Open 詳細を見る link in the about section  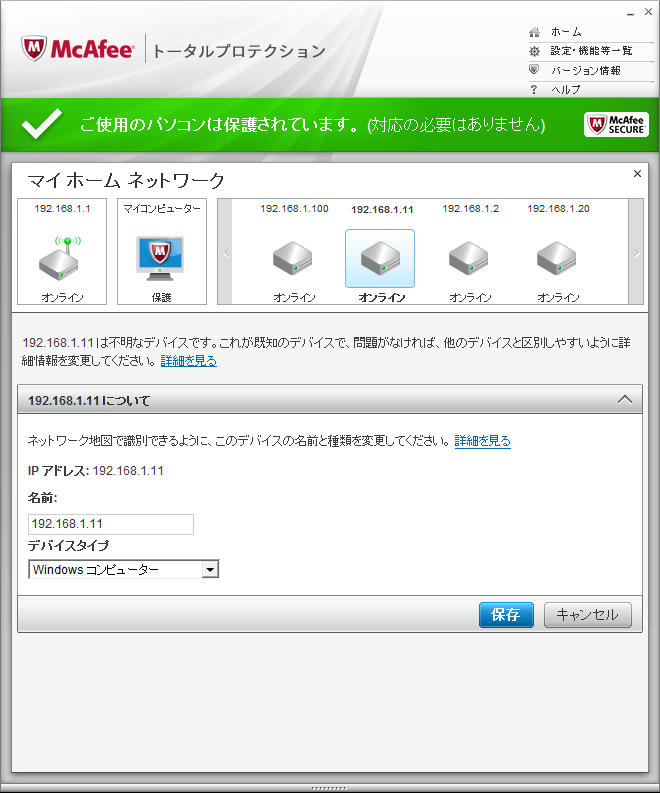pos(482,440)
